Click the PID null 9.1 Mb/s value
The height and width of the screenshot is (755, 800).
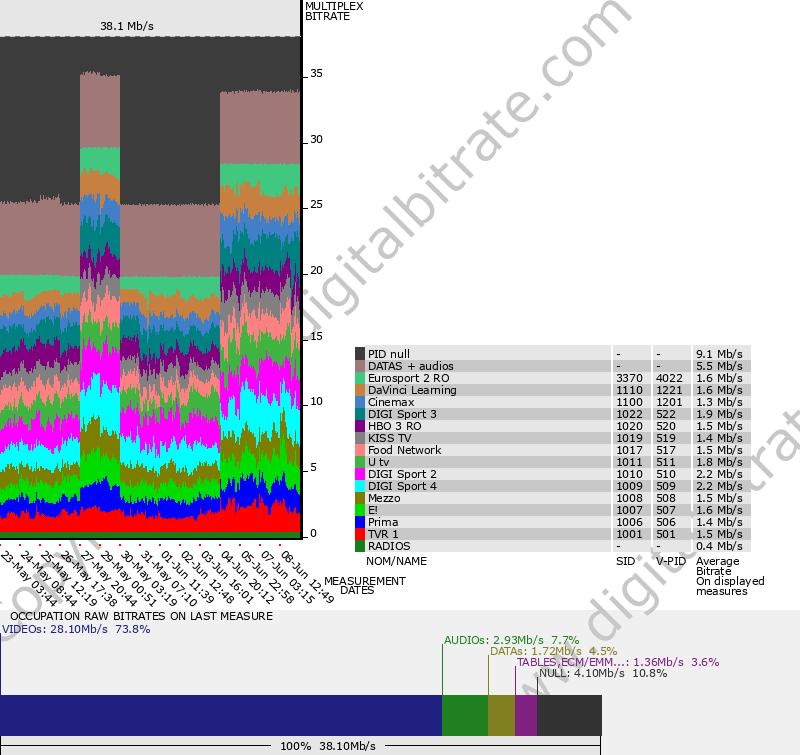point(719,354)
